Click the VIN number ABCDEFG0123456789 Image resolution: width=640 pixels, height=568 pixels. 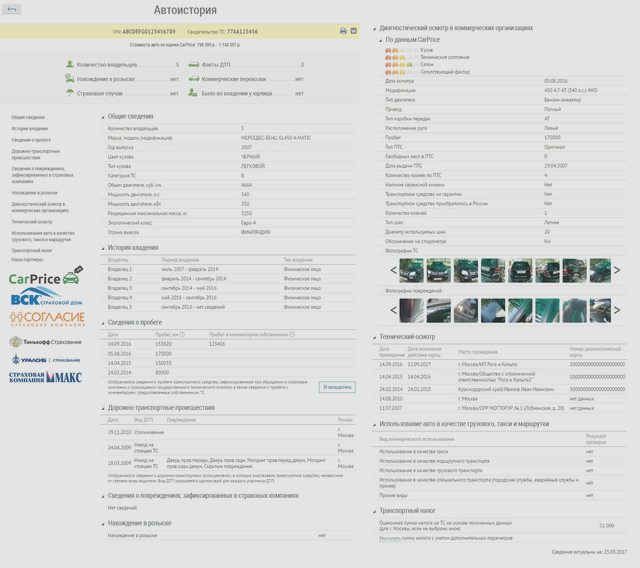[x=149, y=31]
